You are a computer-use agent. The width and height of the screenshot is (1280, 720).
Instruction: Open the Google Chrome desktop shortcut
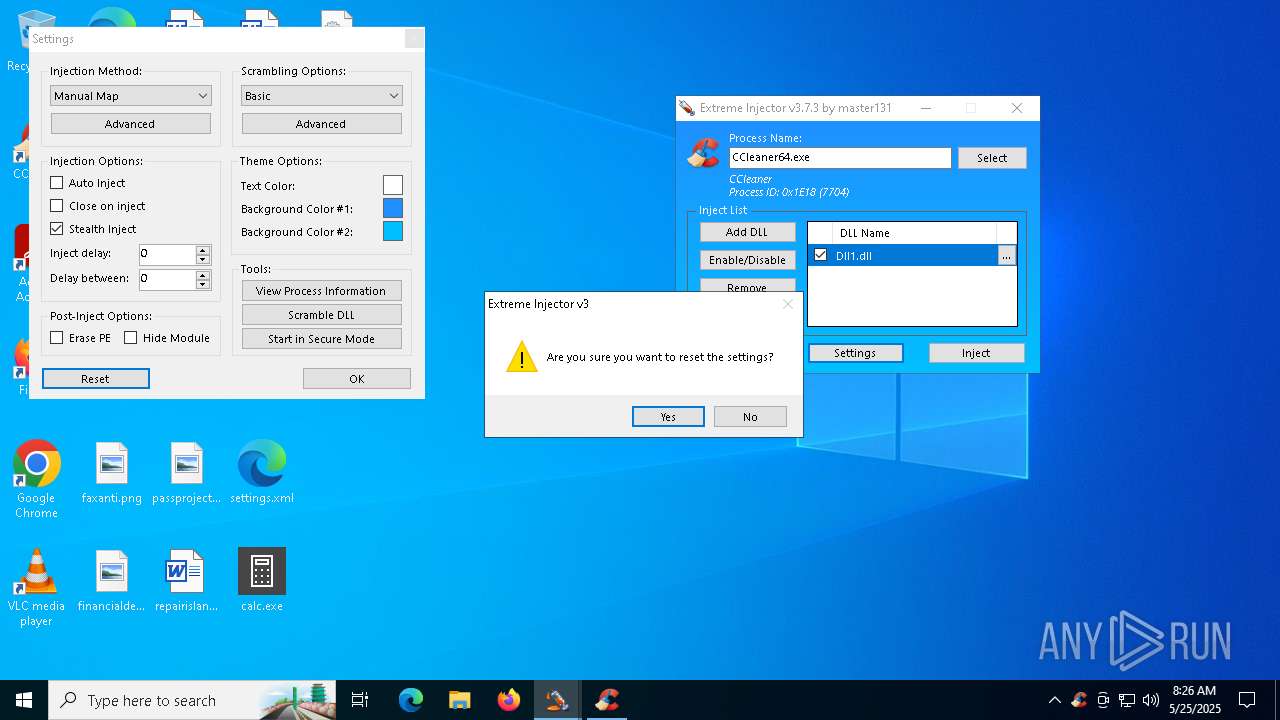click(x=37, y=479)
